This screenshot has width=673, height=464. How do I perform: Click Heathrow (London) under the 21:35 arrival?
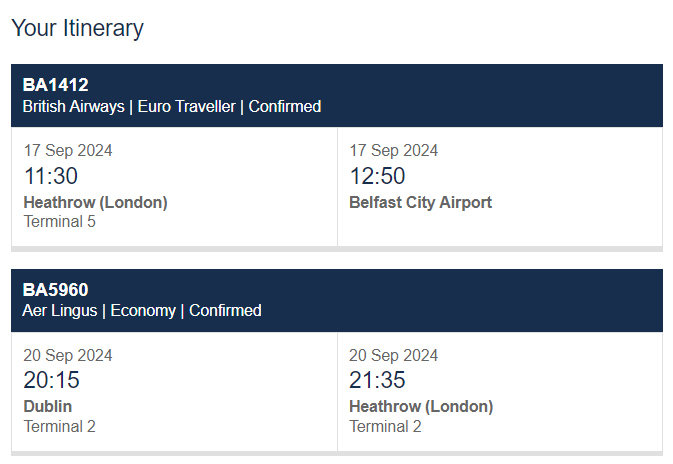[x=421, y=407]
